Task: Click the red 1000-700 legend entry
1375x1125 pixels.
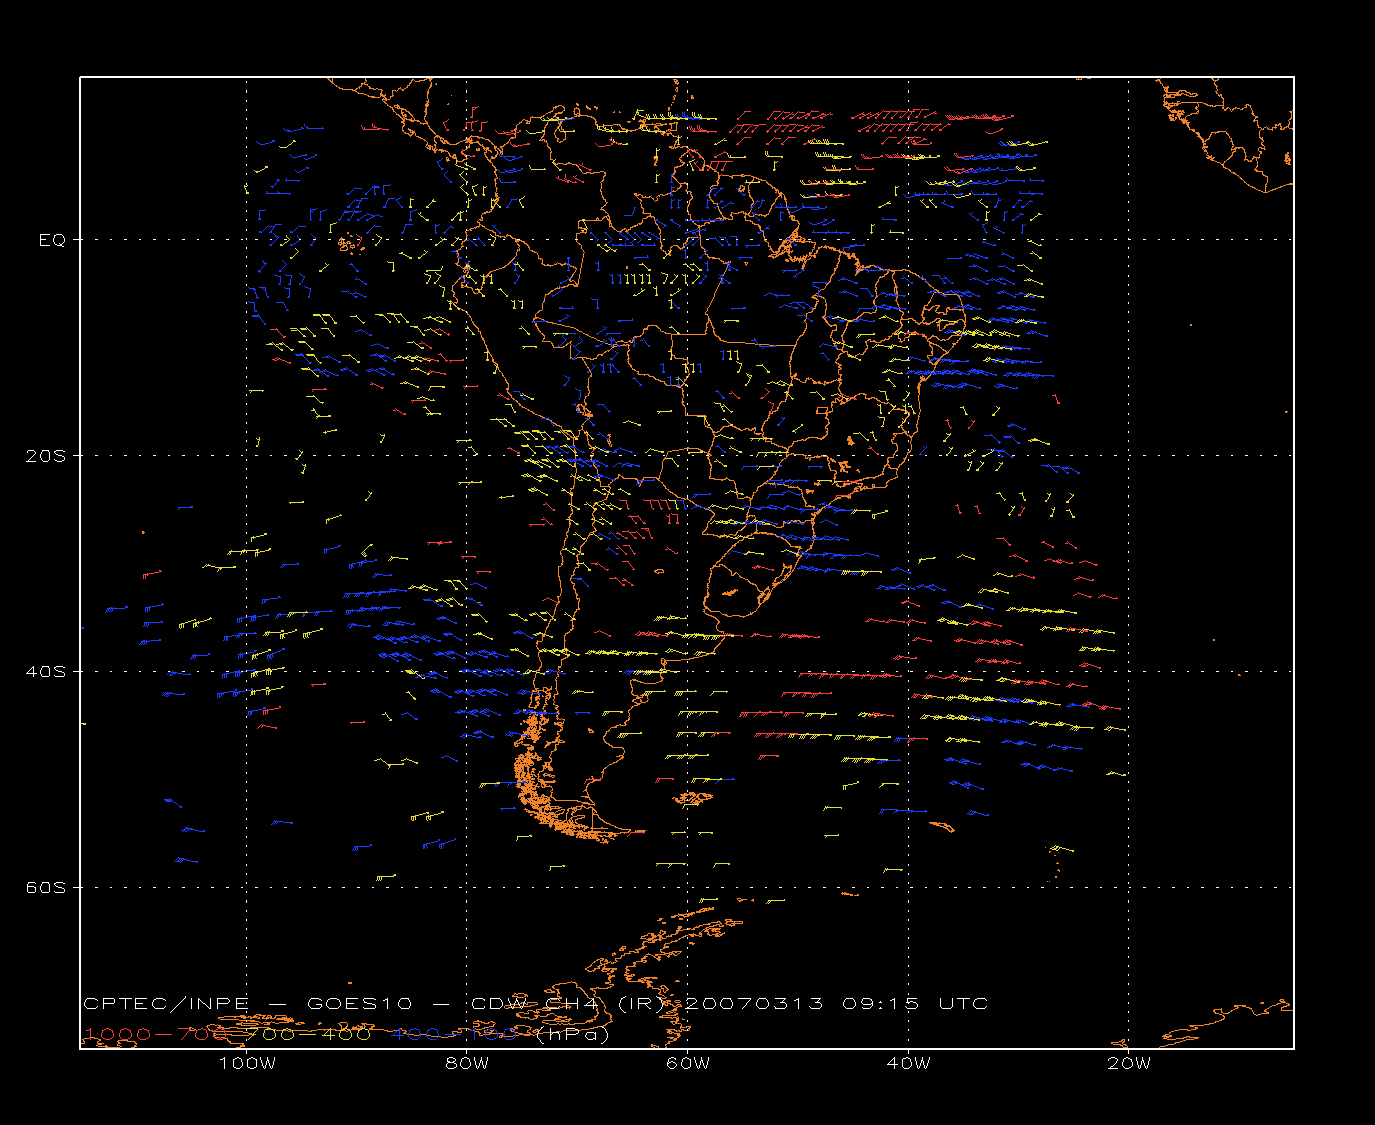Action: [156, 1034]
